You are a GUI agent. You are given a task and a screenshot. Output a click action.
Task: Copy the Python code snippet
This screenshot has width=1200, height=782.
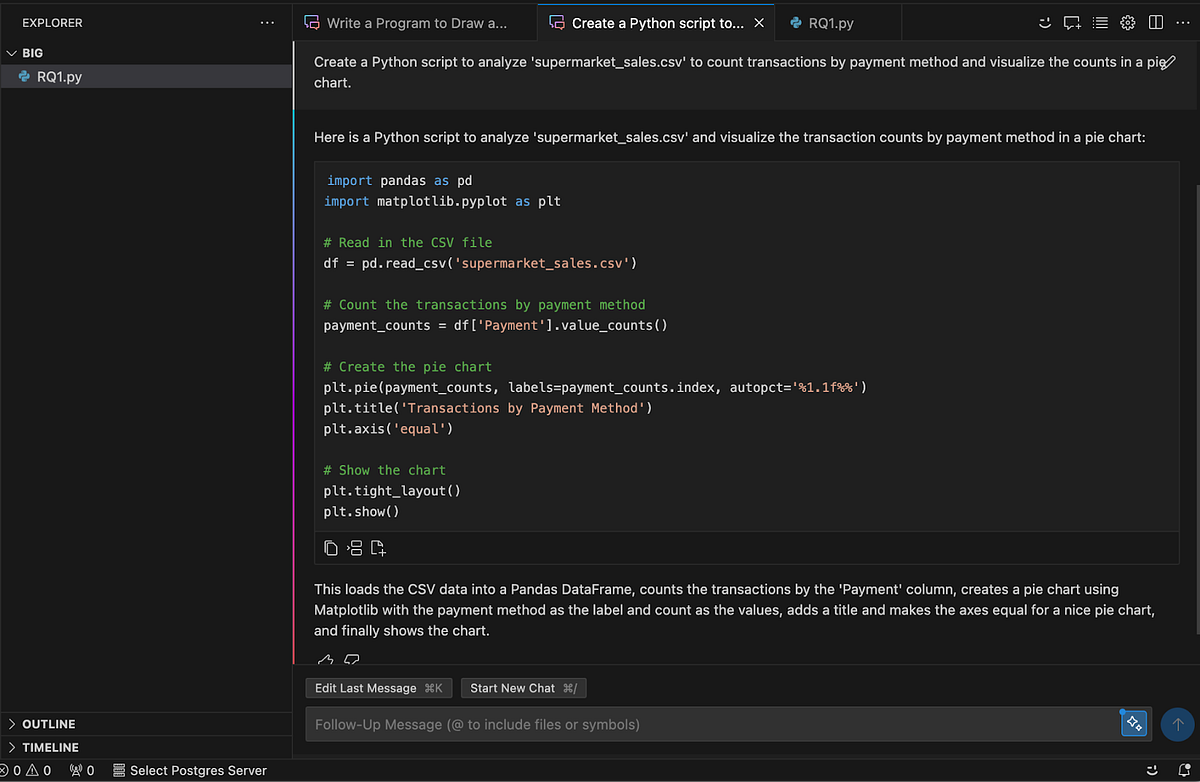[x=330, y=547]
